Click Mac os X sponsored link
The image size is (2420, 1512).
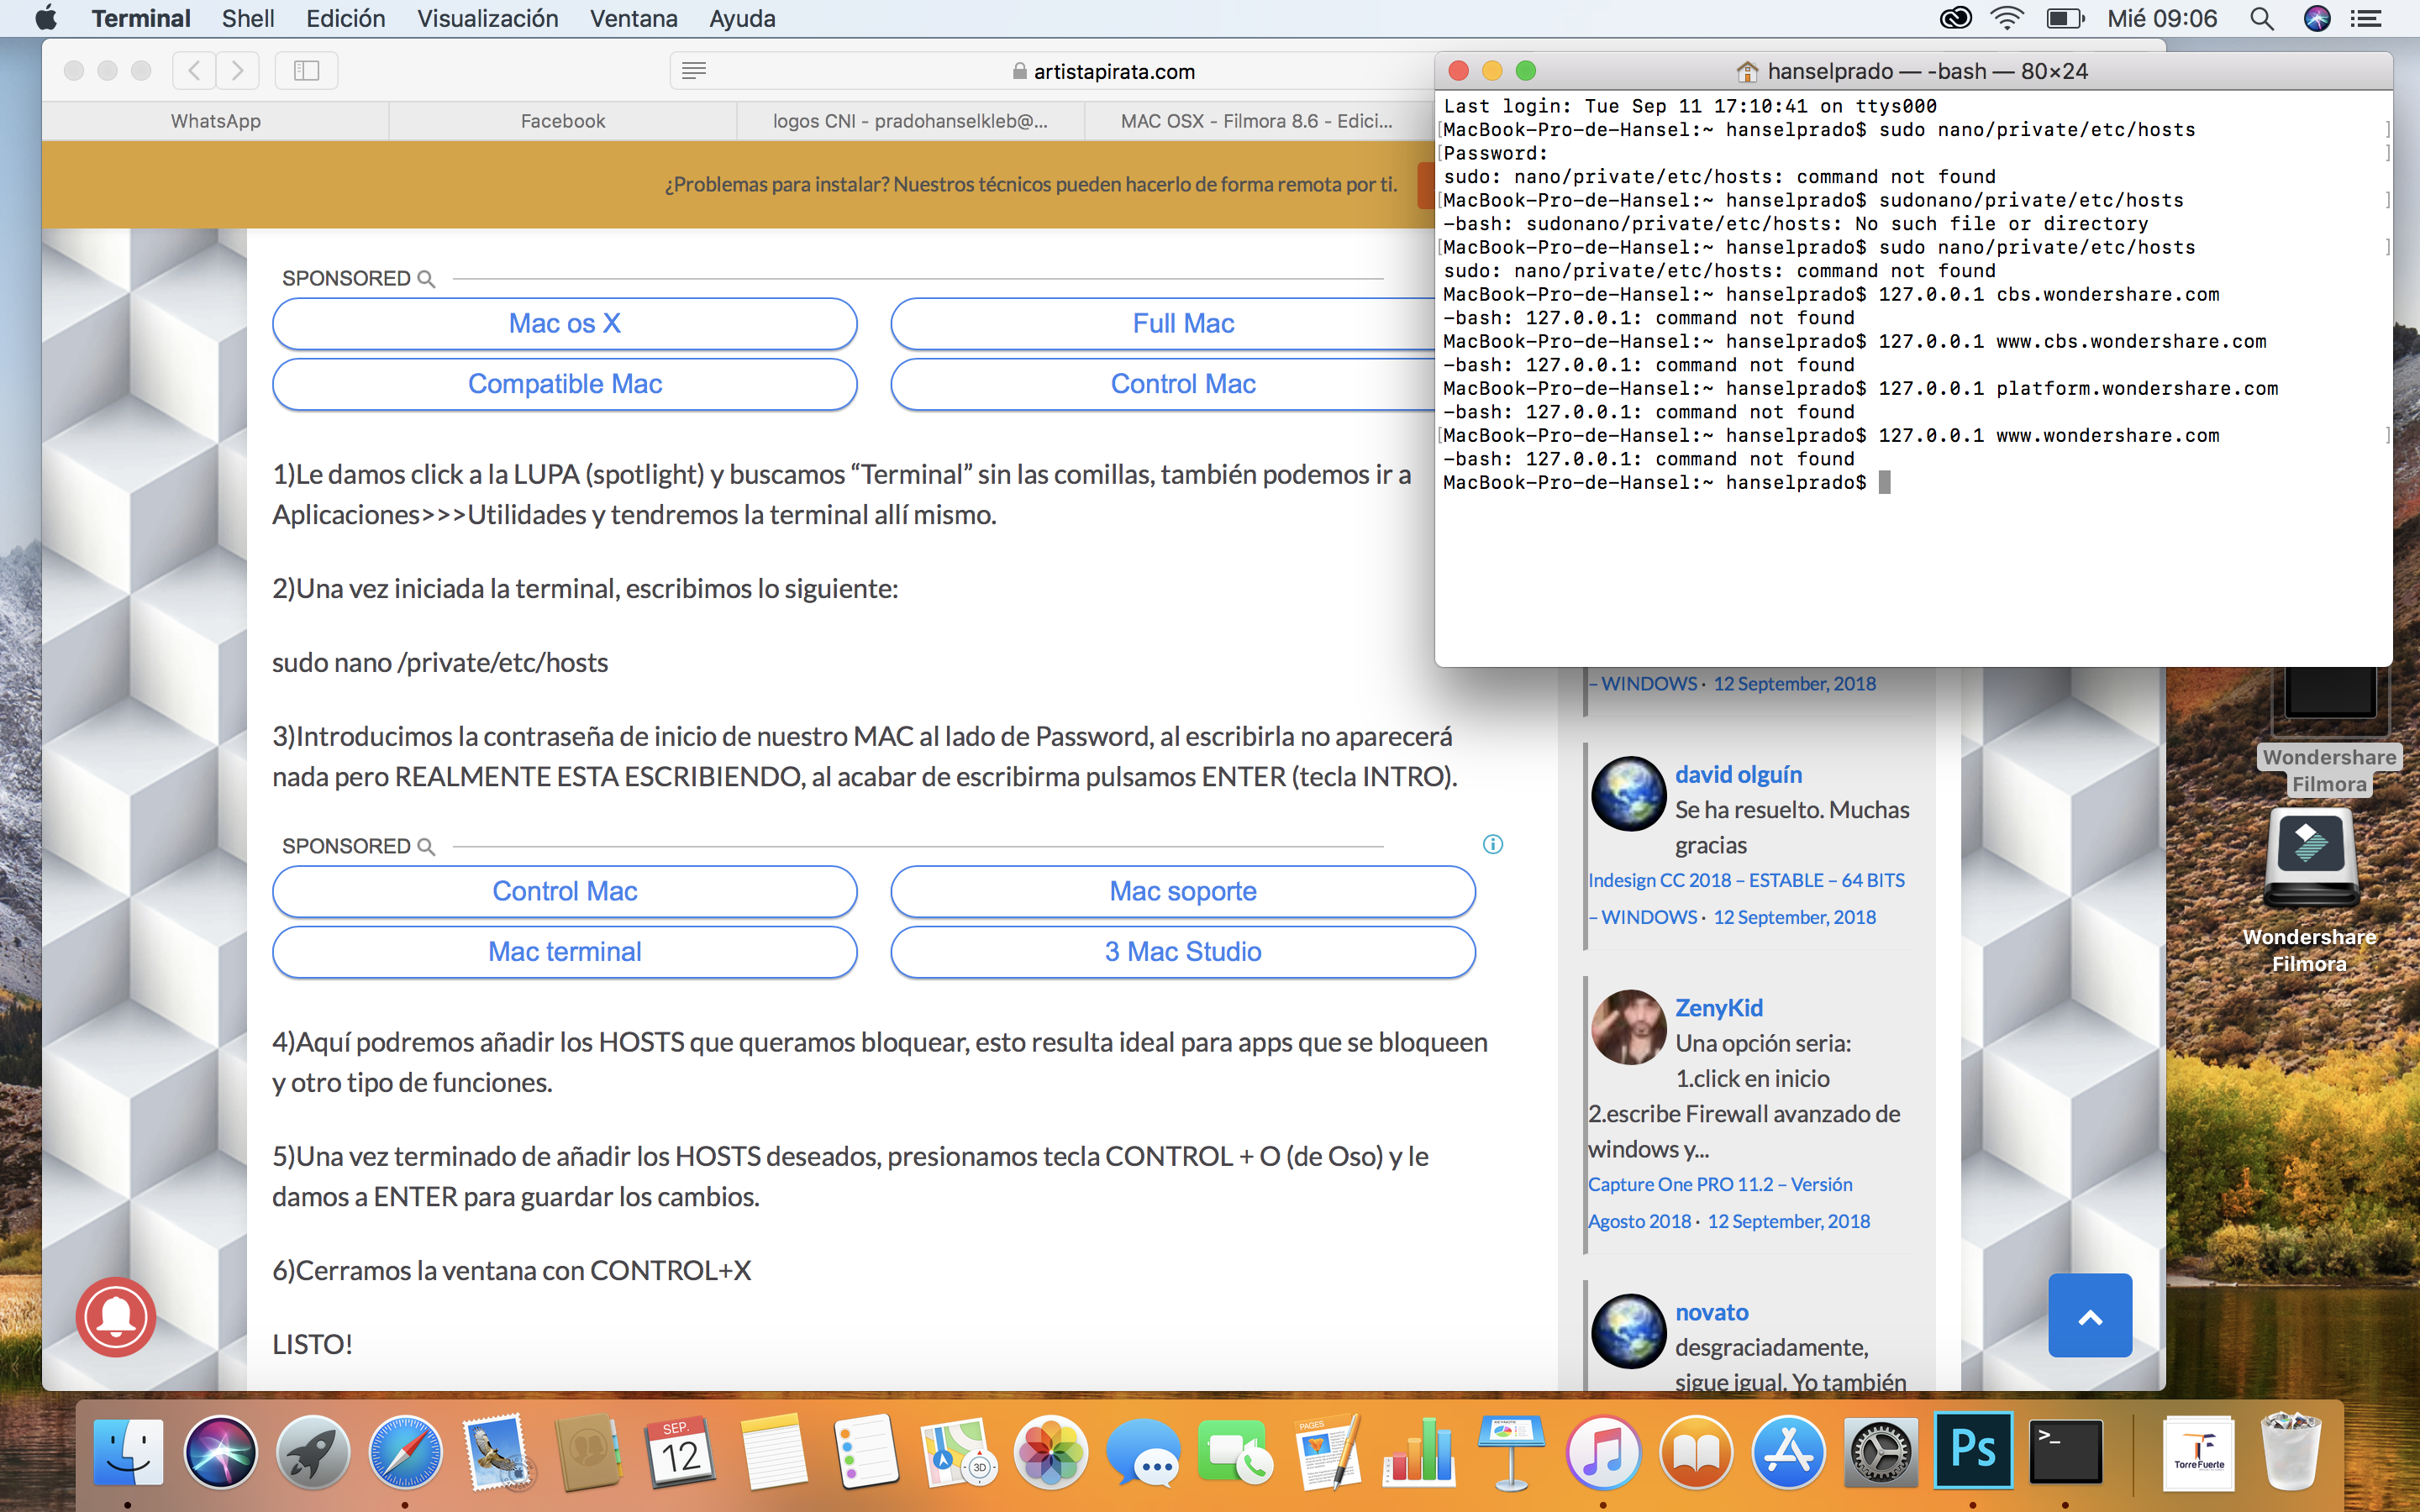click(564, 323)
